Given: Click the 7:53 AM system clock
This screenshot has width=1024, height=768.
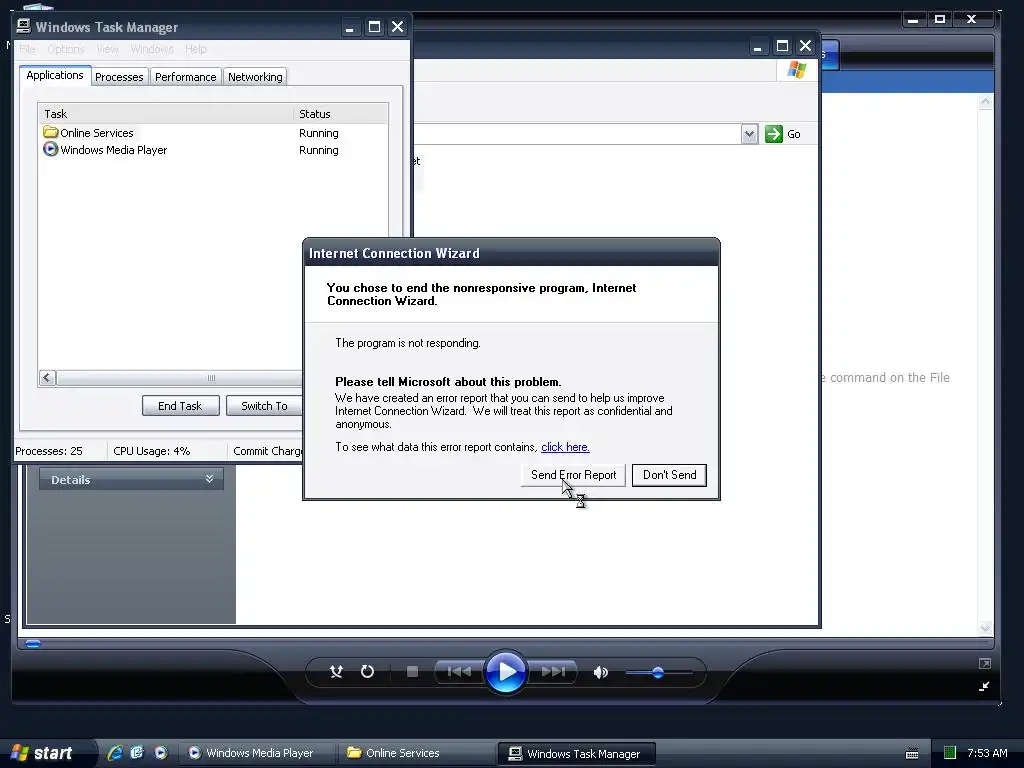Looking at the screenshot, I should (x=987, y=753).
